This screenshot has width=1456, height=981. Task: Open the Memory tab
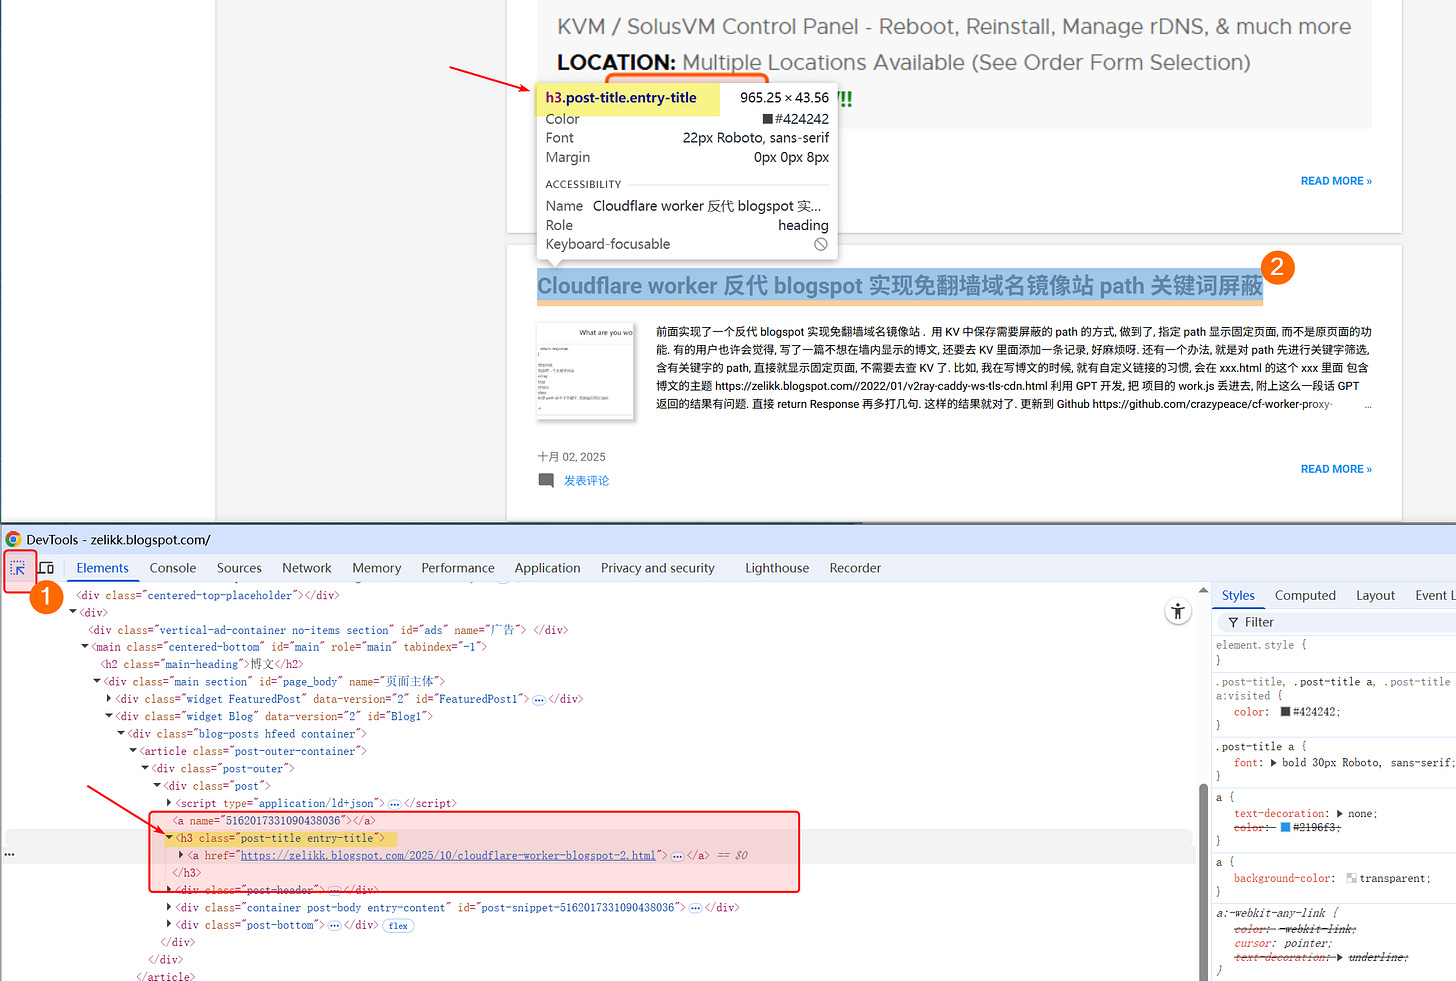coord(377,568)
